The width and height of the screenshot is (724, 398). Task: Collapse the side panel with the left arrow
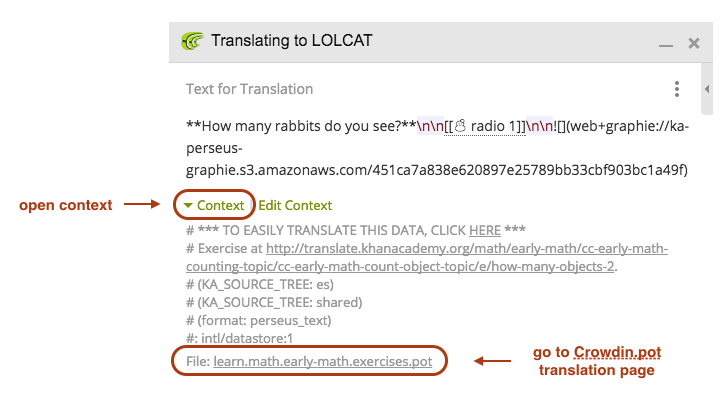[707, 89]
